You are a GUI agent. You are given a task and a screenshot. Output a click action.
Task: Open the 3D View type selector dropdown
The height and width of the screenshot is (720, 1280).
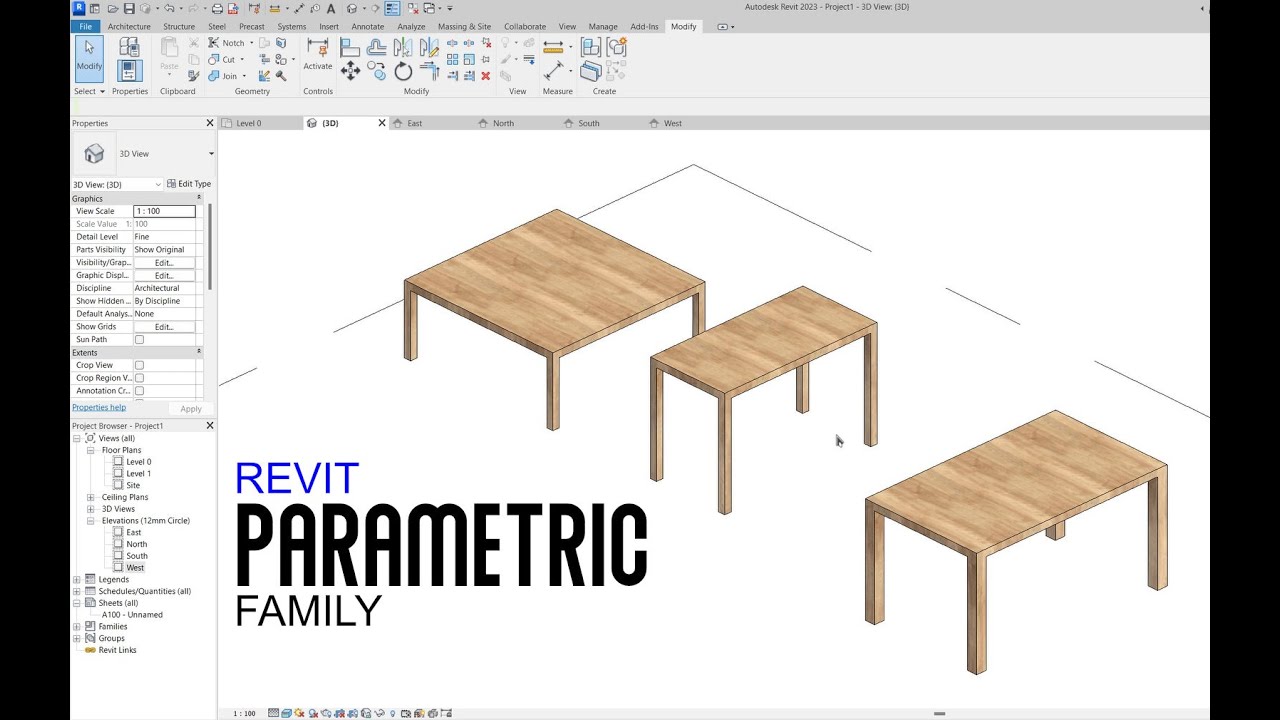tap(211, 154)
